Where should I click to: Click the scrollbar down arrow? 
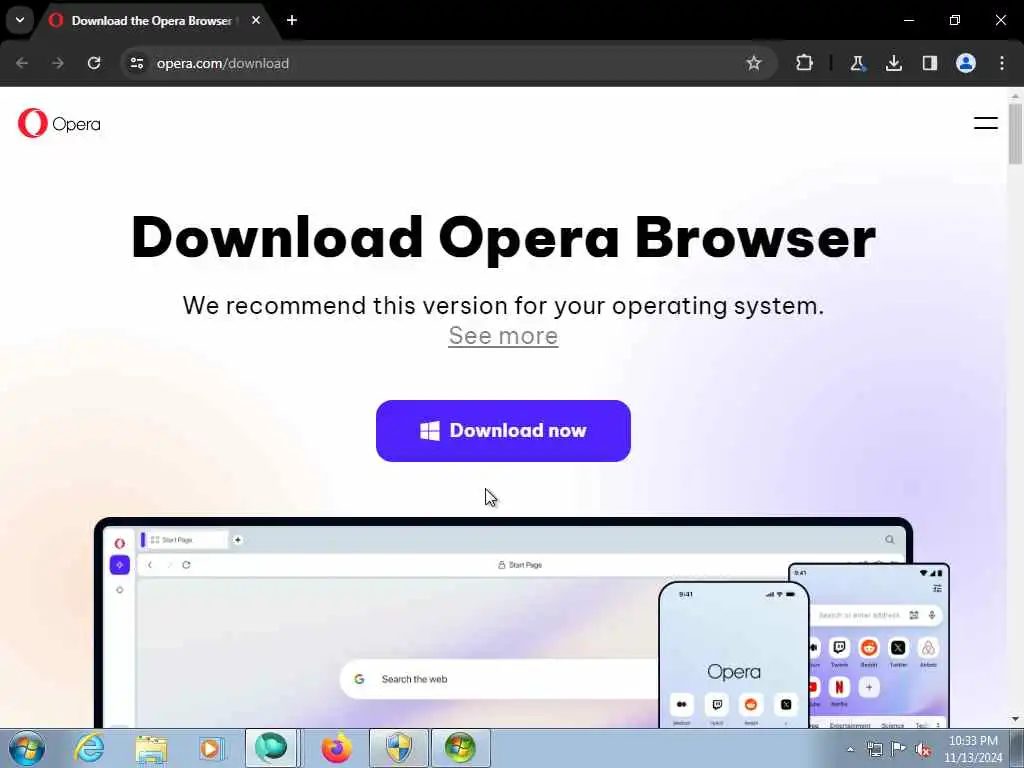tap(1015, 720)
